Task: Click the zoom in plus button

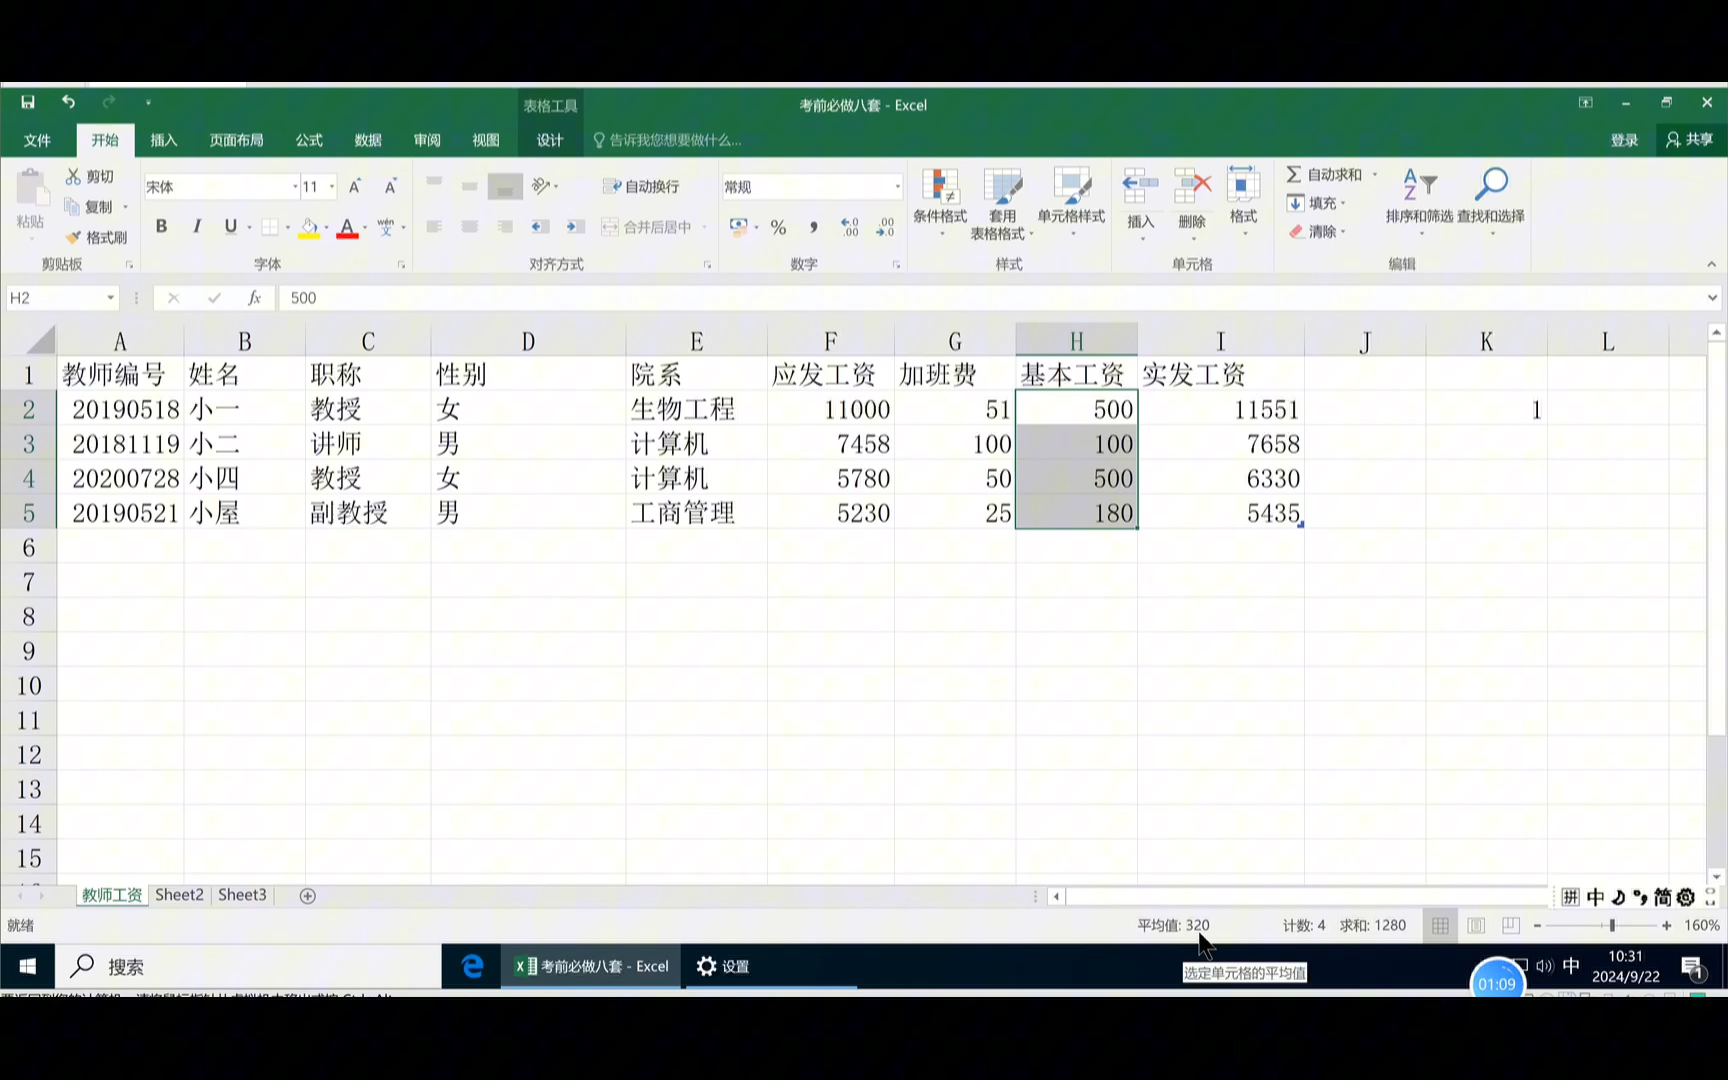Action: [1667, 926]
